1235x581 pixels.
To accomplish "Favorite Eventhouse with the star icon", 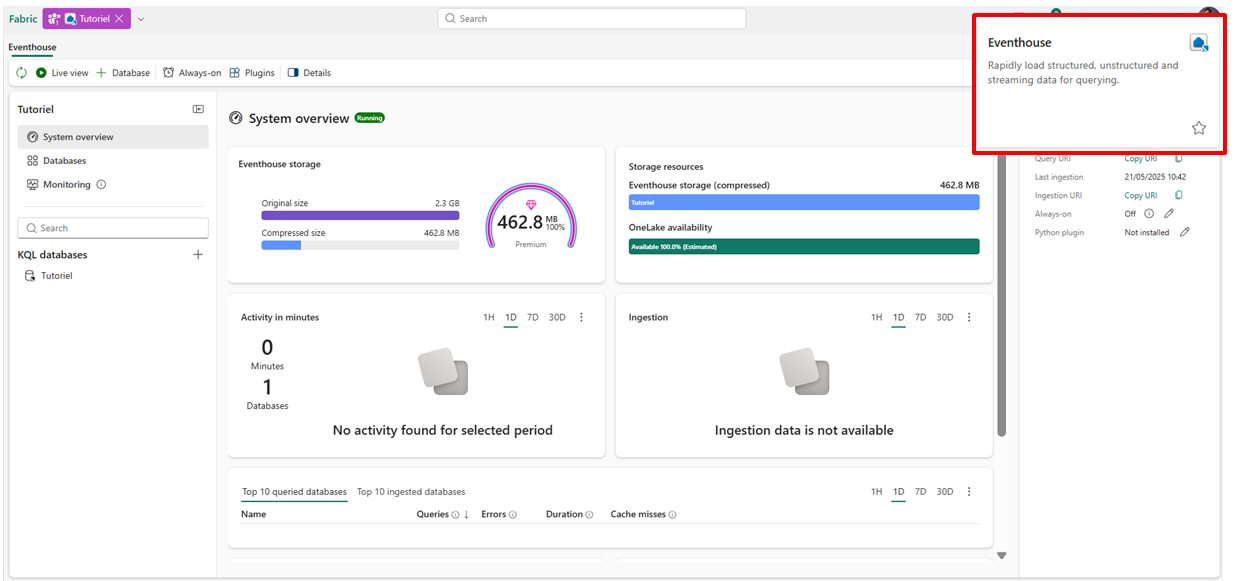I will (x=1199, y=128).
